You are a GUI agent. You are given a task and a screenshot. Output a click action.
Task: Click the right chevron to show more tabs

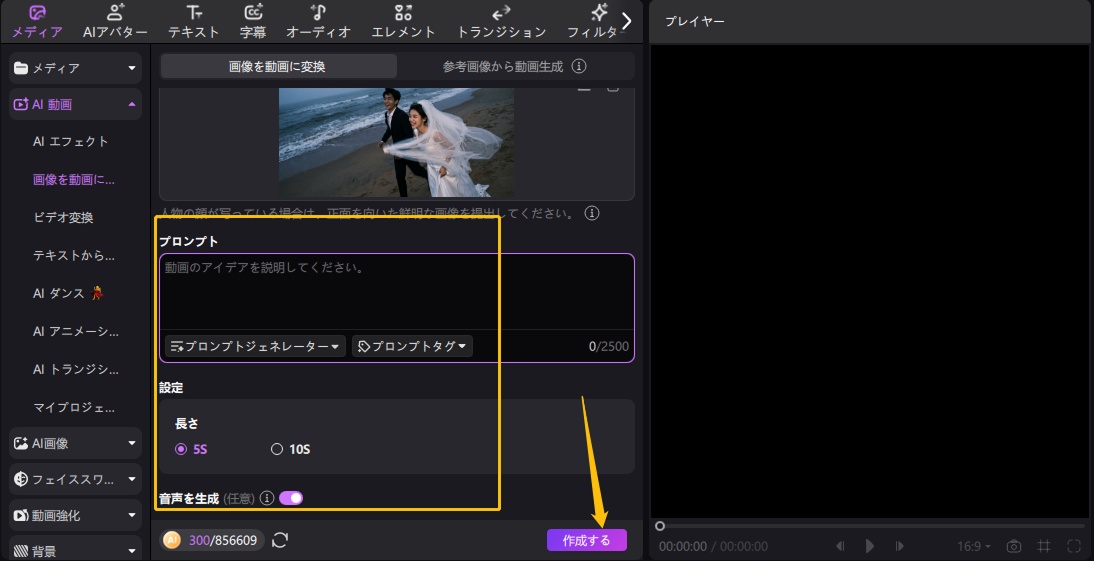point(627,21)
